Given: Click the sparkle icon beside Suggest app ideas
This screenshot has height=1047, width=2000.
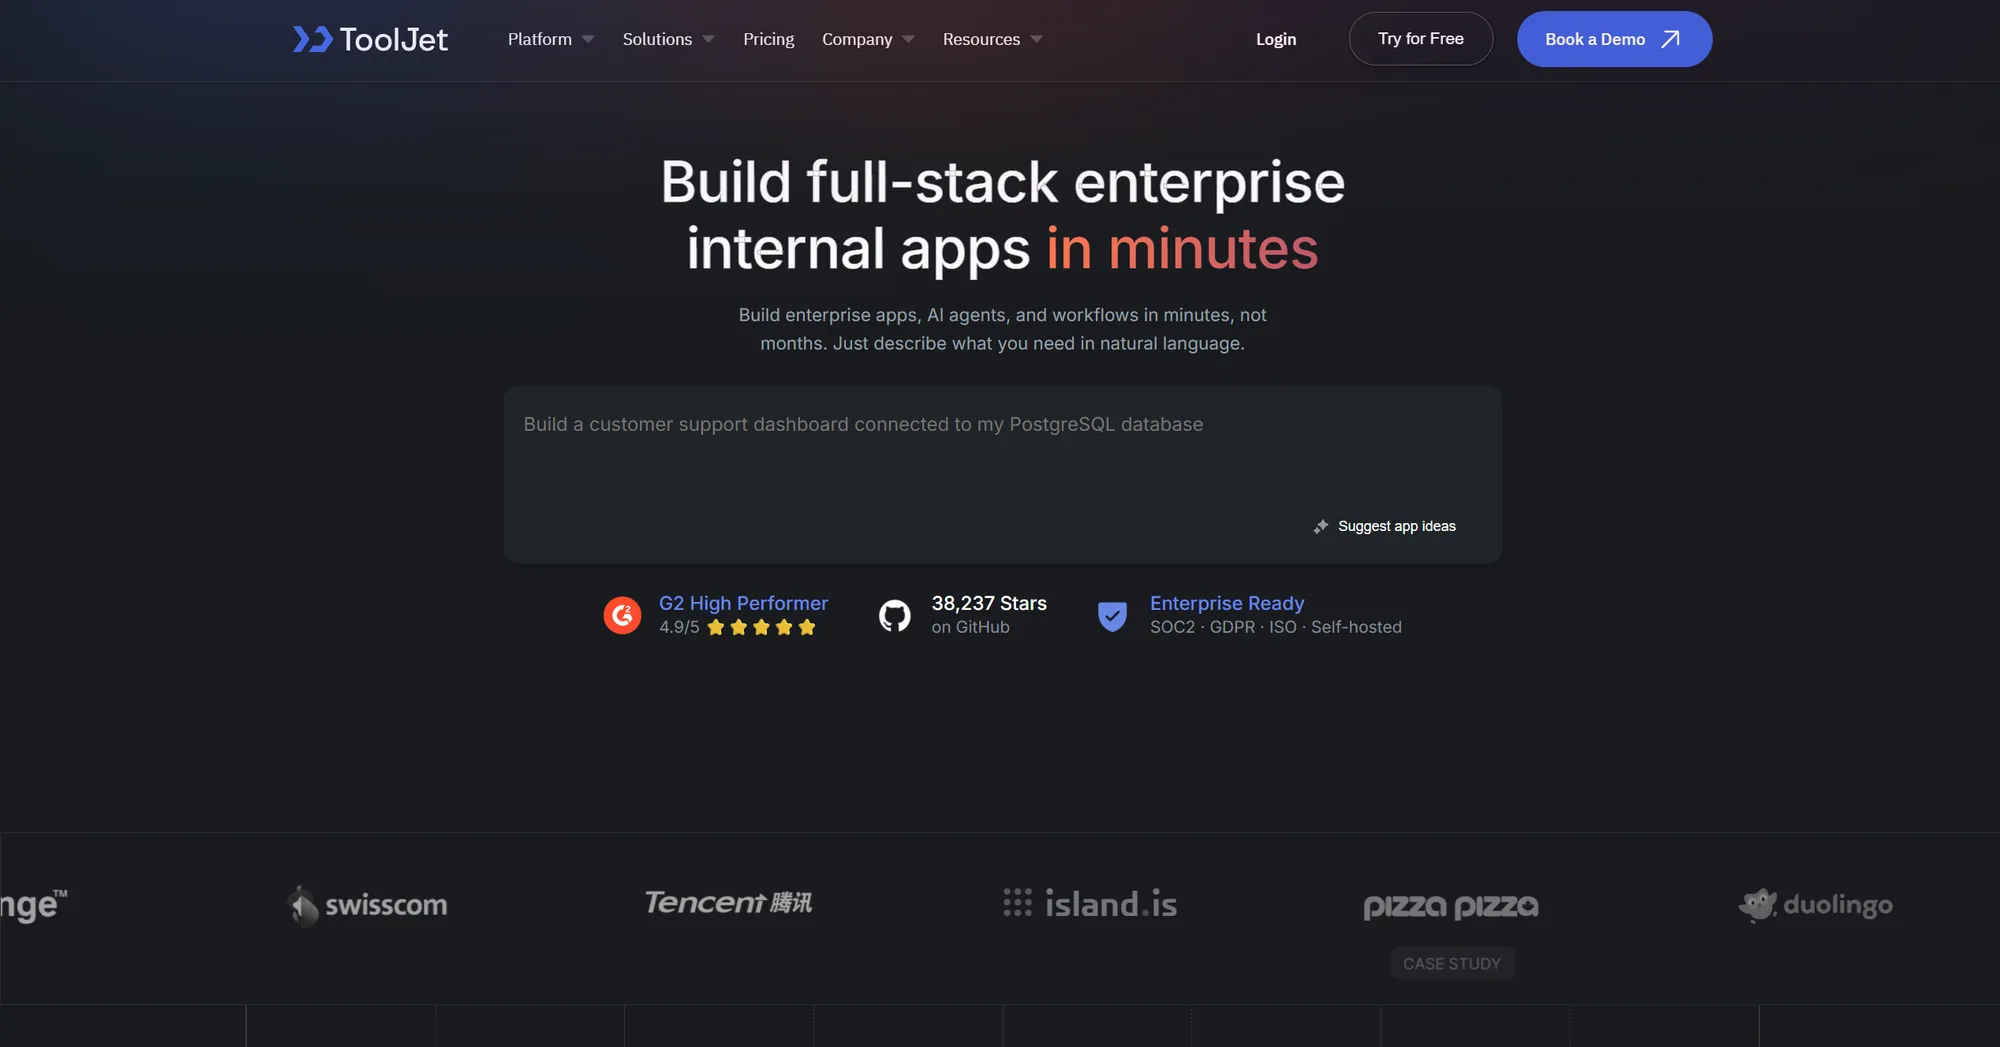Looking at the screenshot, I should point(1321,526).
